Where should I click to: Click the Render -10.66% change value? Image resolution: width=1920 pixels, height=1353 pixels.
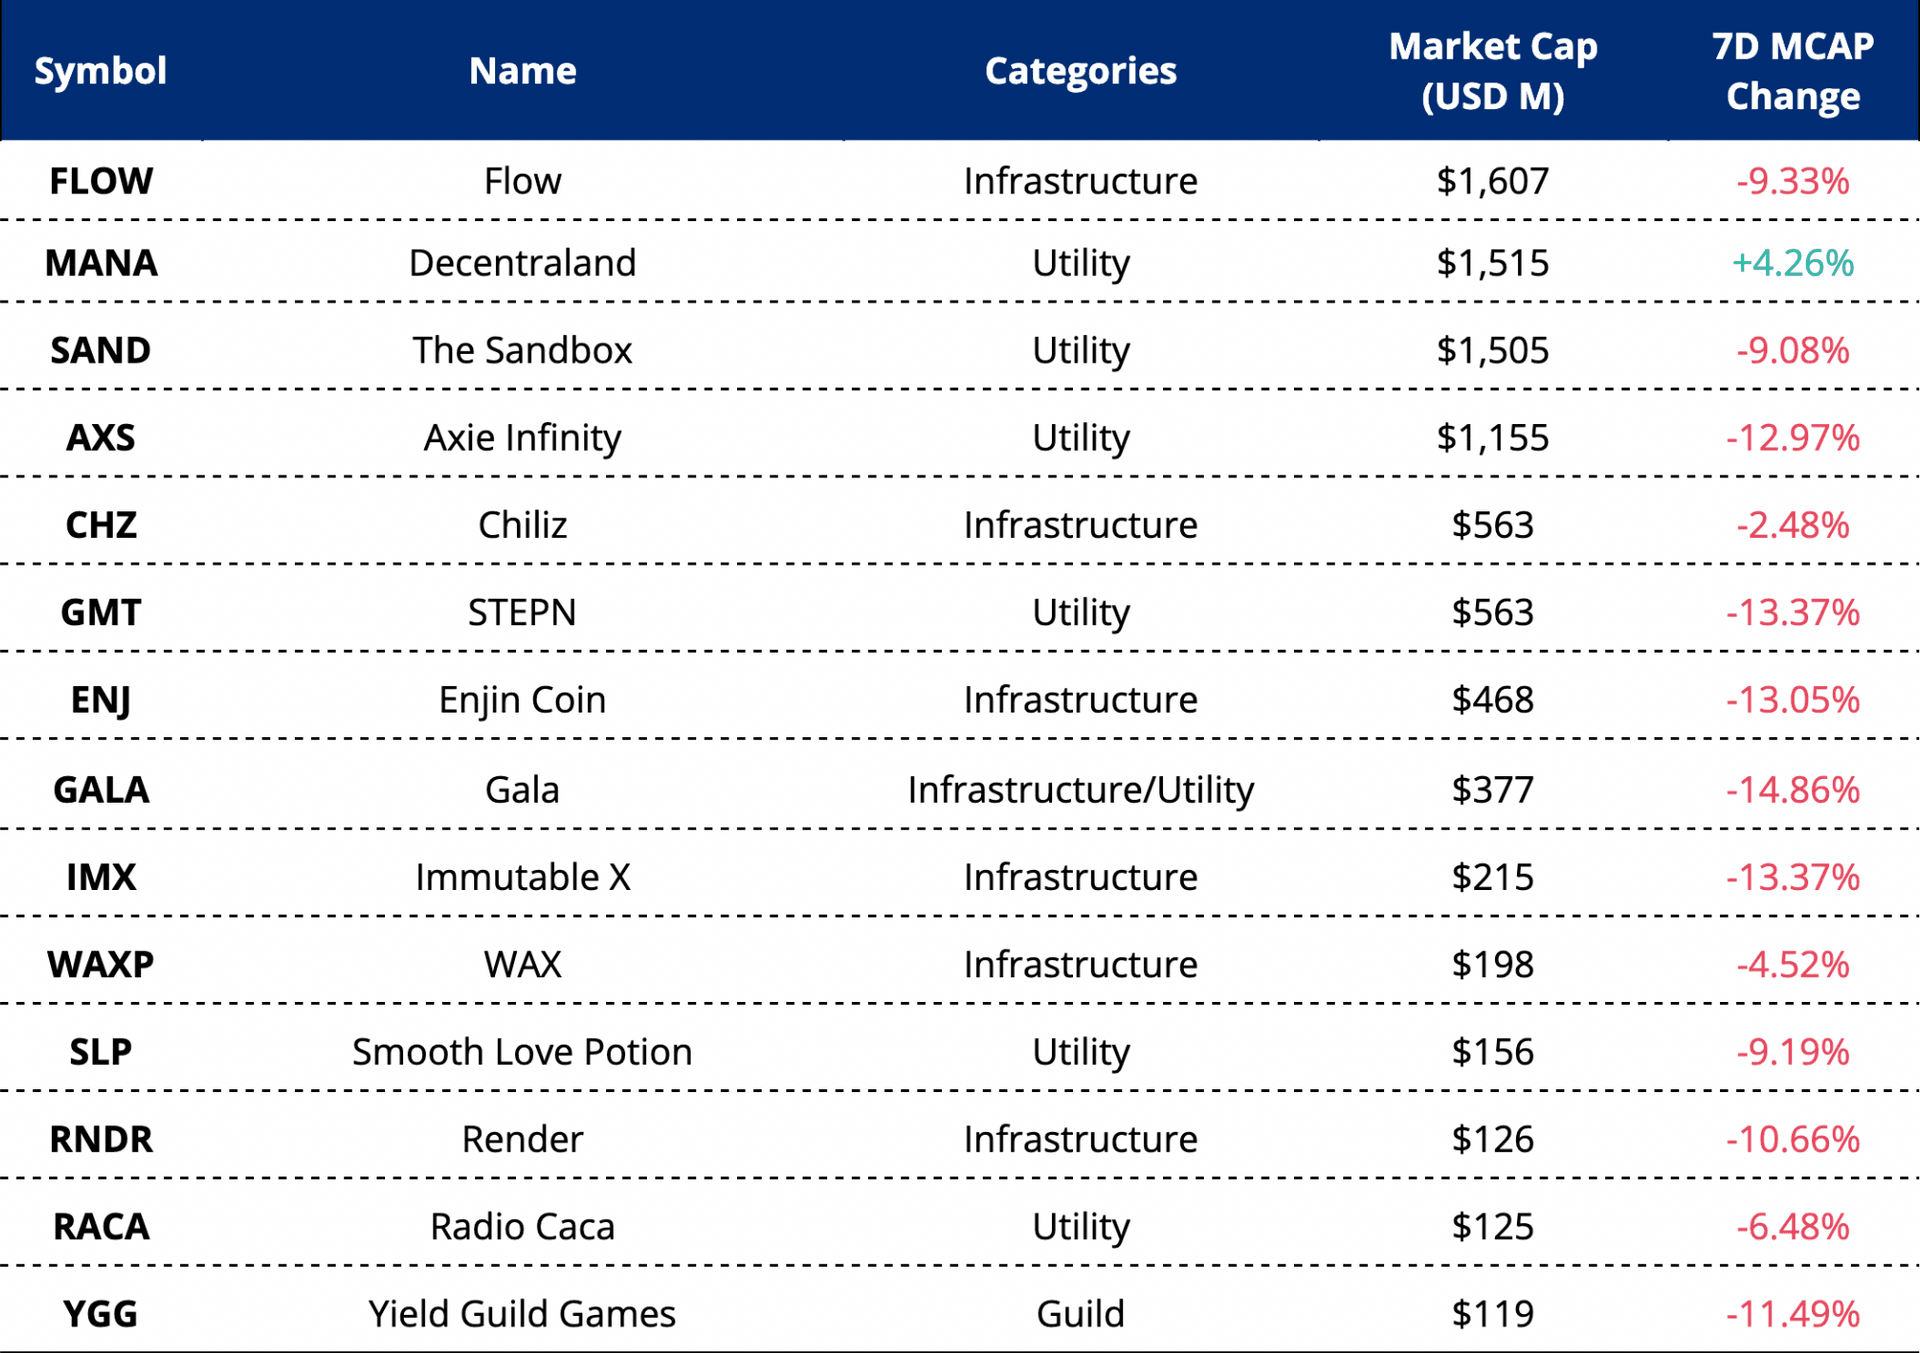(1792, 1139)
